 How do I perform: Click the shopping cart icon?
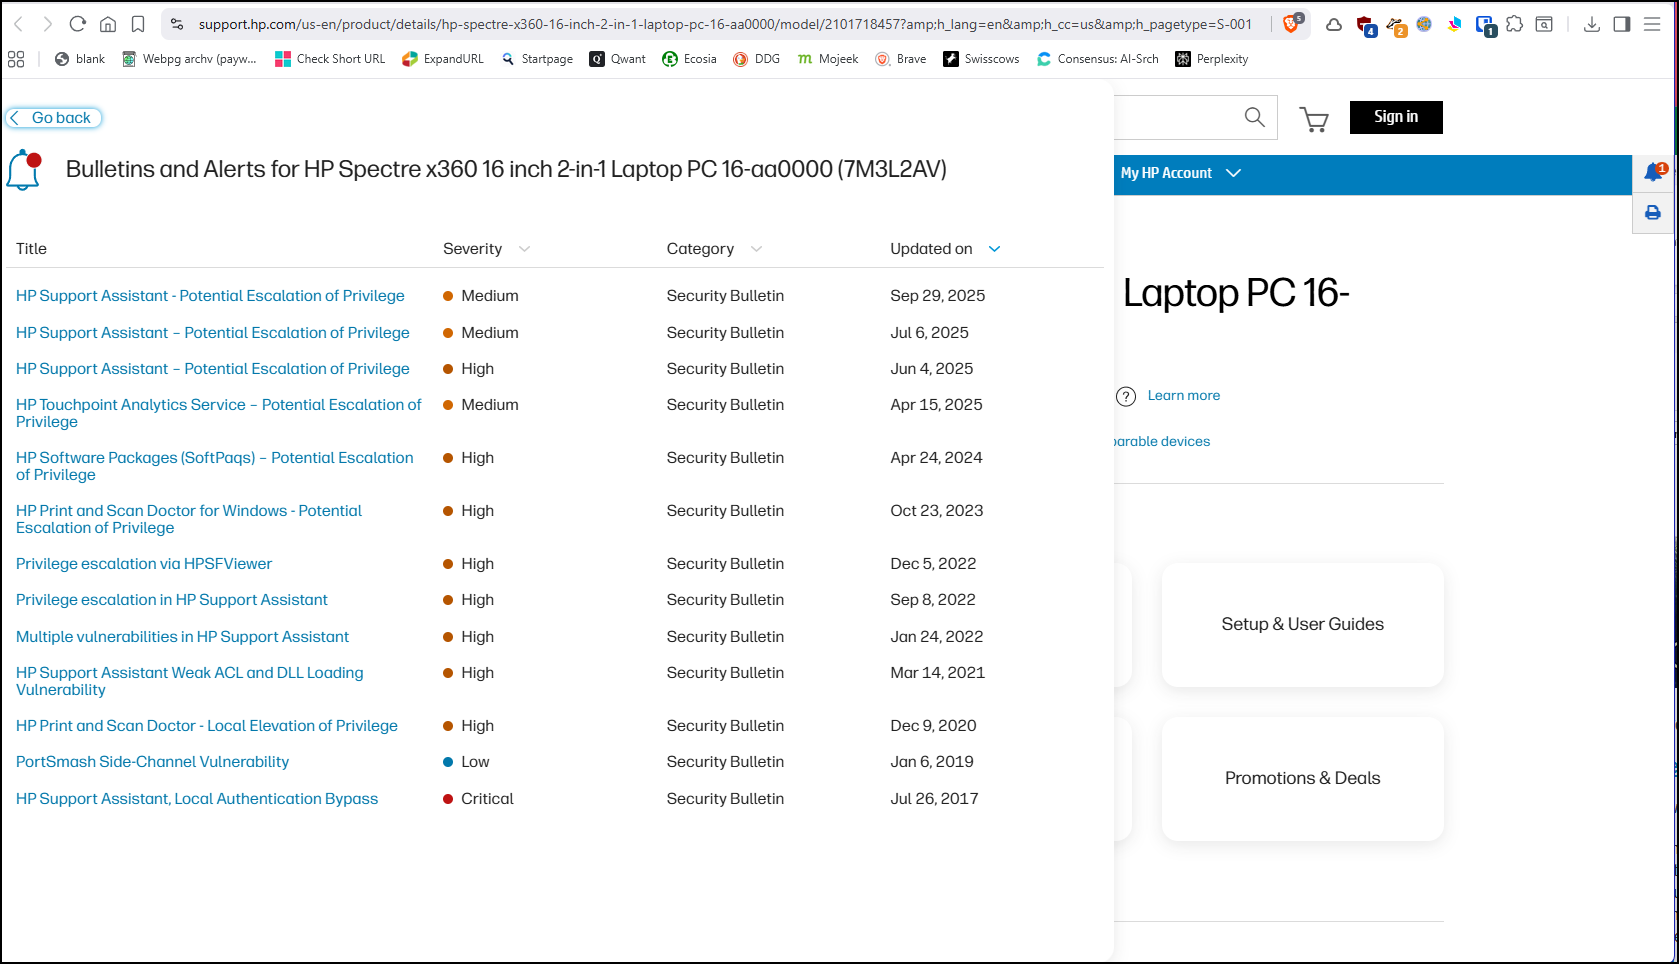tap(1313, 120)
